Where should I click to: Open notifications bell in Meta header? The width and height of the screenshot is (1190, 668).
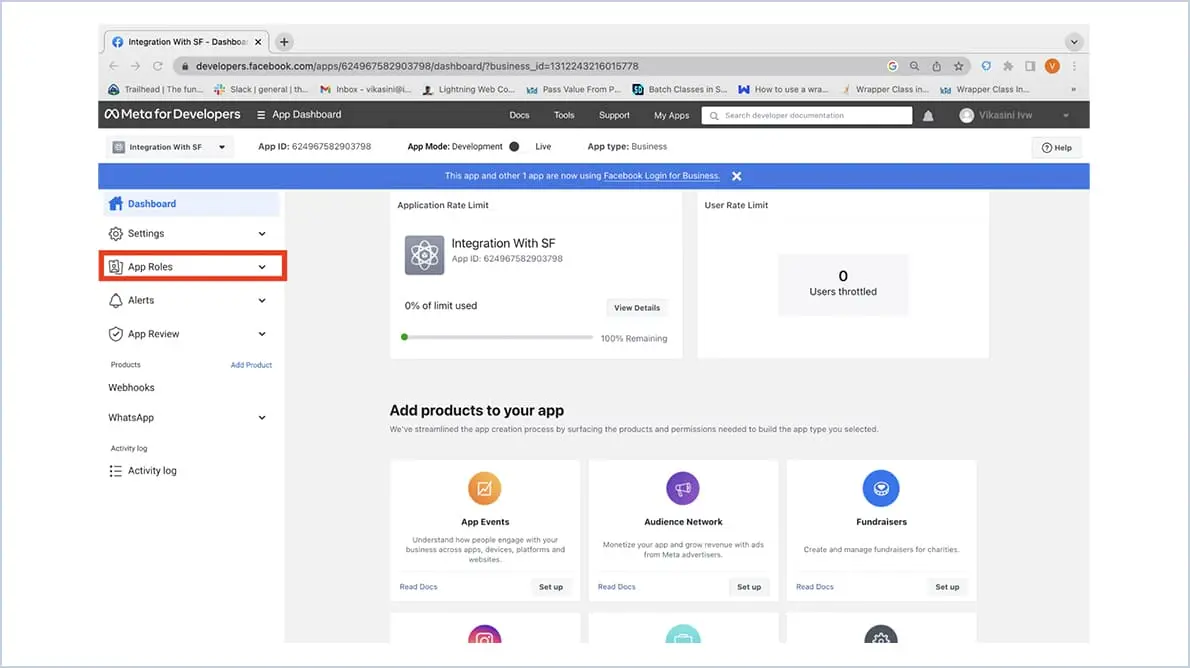click(928, 115)
